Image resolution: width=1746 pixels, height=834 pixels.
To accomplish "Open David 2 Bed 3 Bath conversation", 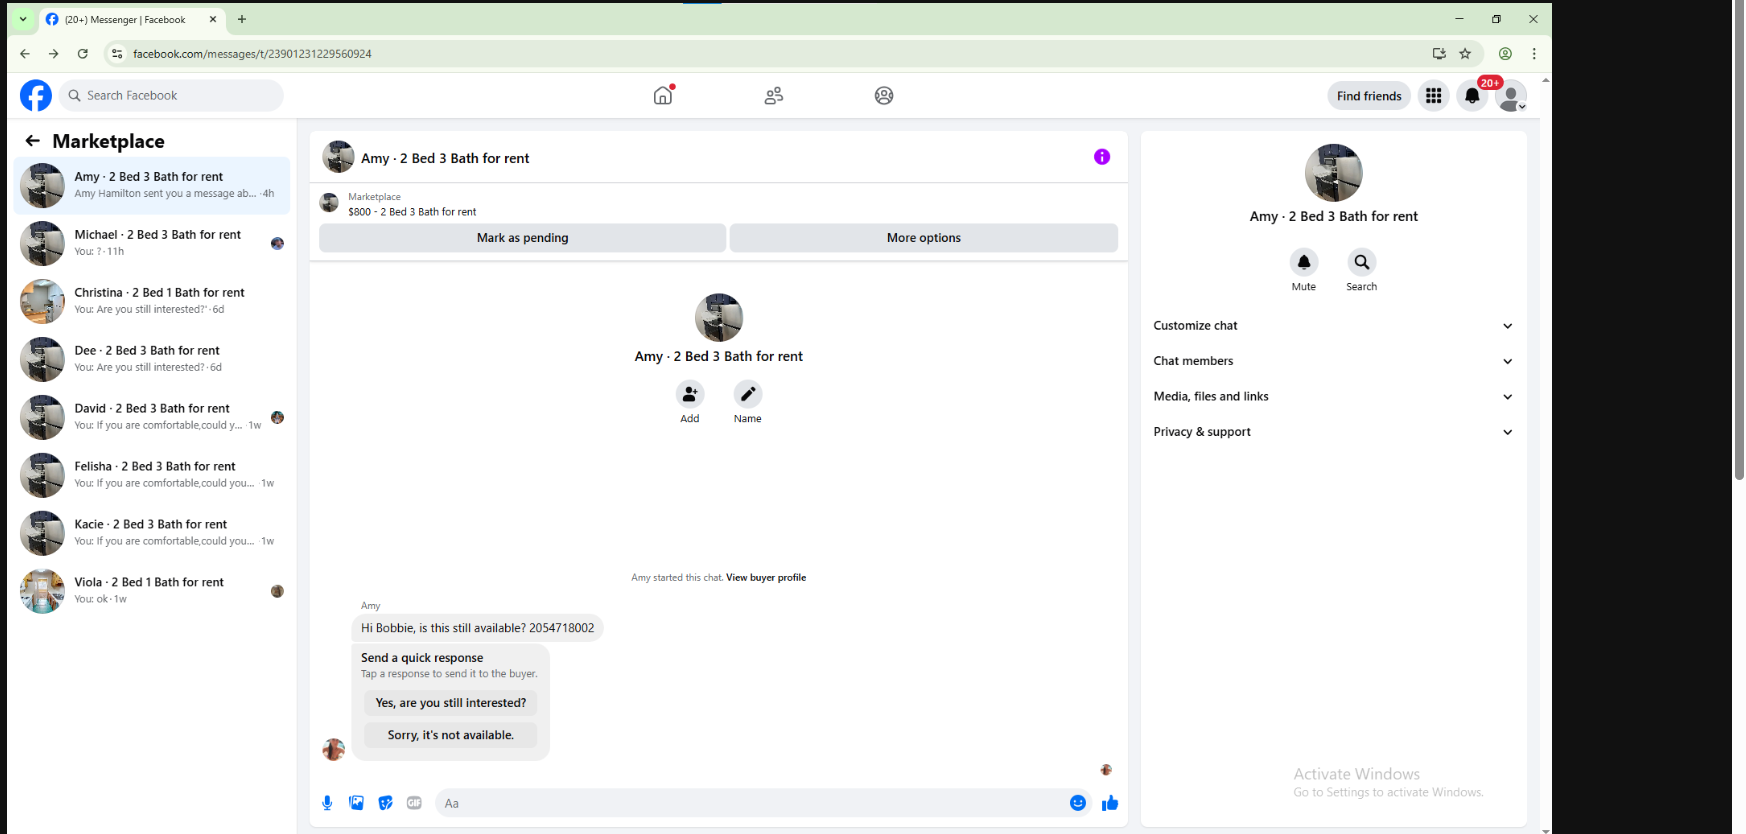I will [152, 417].
